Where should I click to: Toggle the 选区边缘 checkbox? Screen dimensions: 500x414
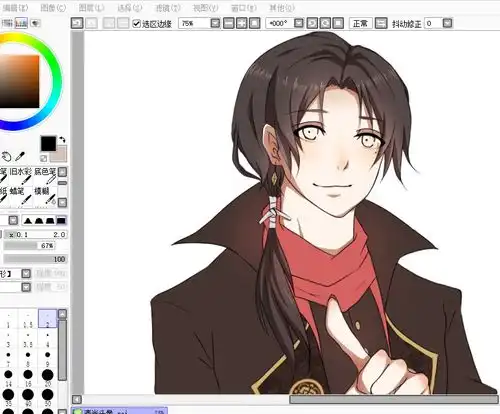click(x=136, y=23)
